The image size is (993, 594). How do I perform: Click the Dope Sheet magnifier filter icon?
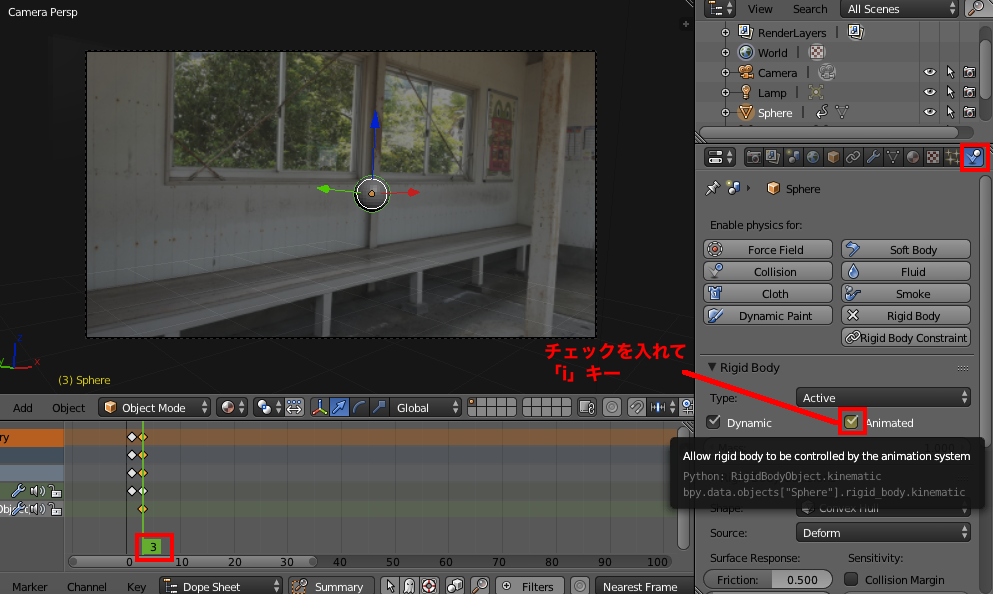pos(481,586)
